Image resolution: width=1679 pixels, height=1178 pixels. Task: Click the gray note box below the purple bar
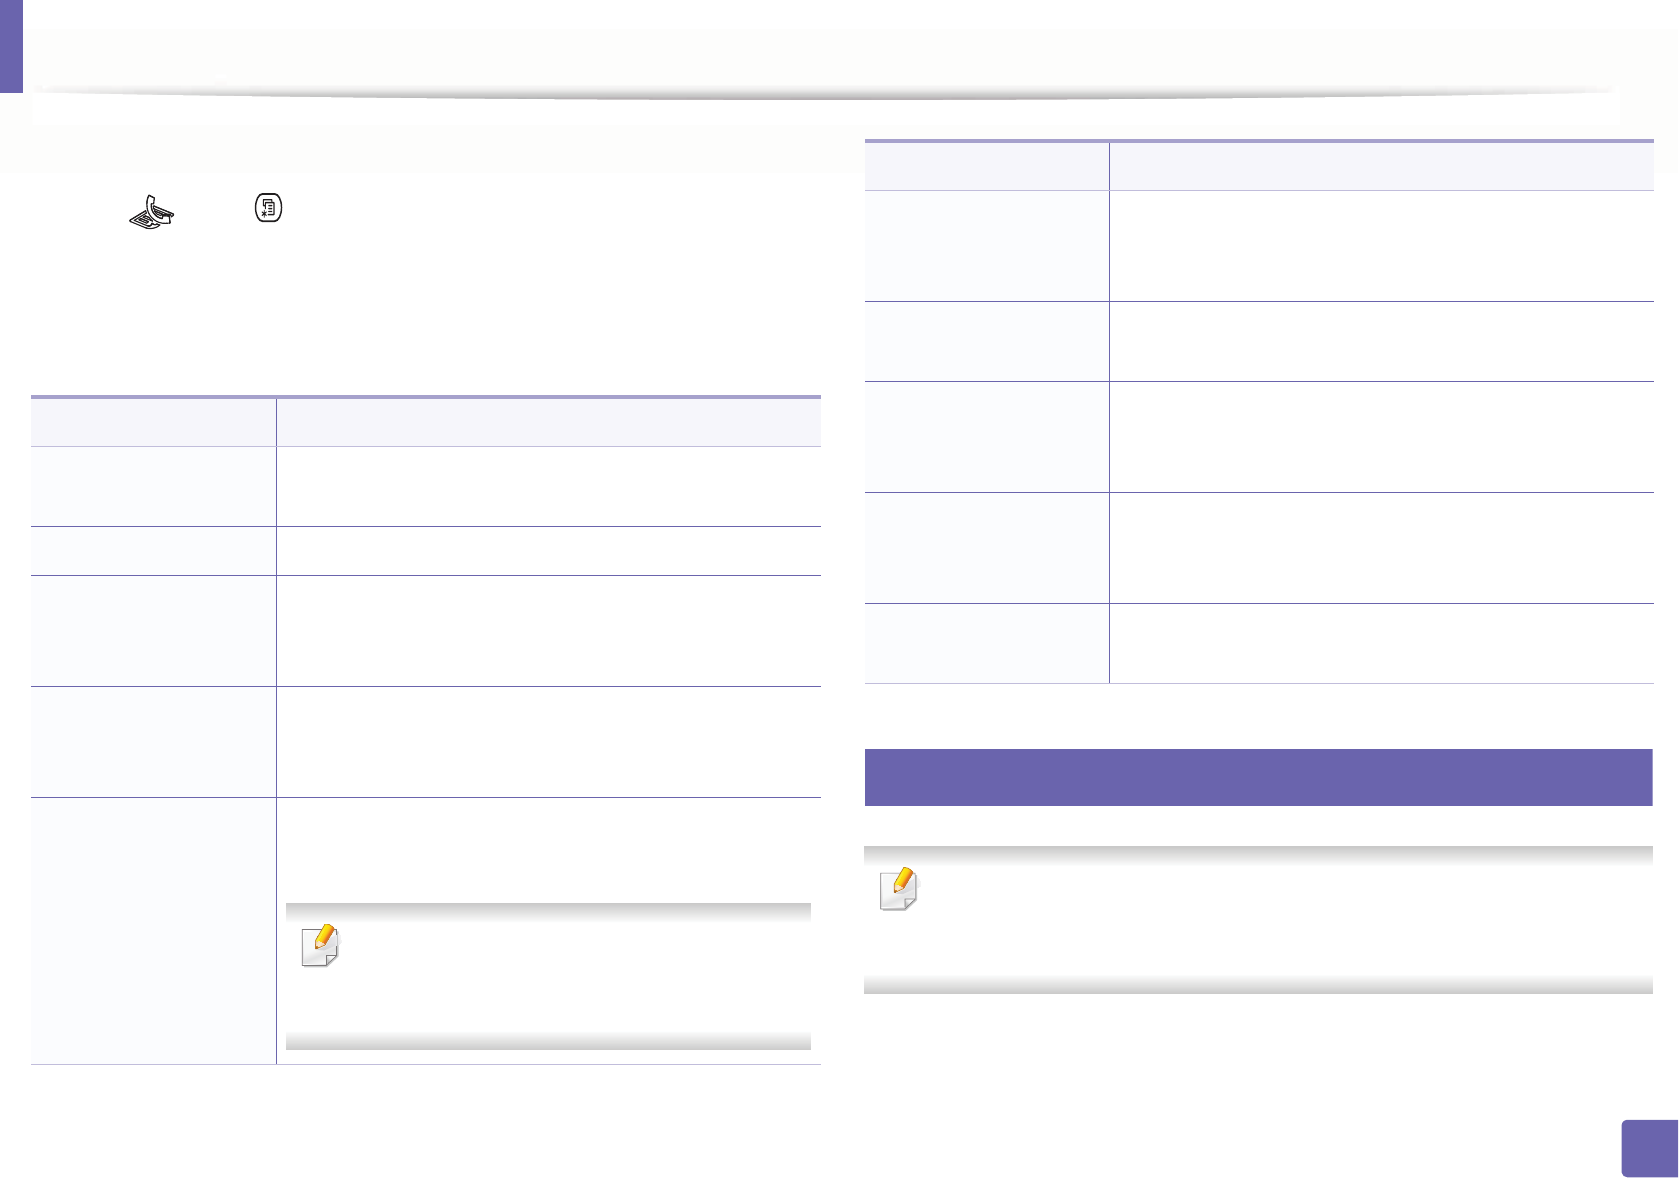point(1258,920)
